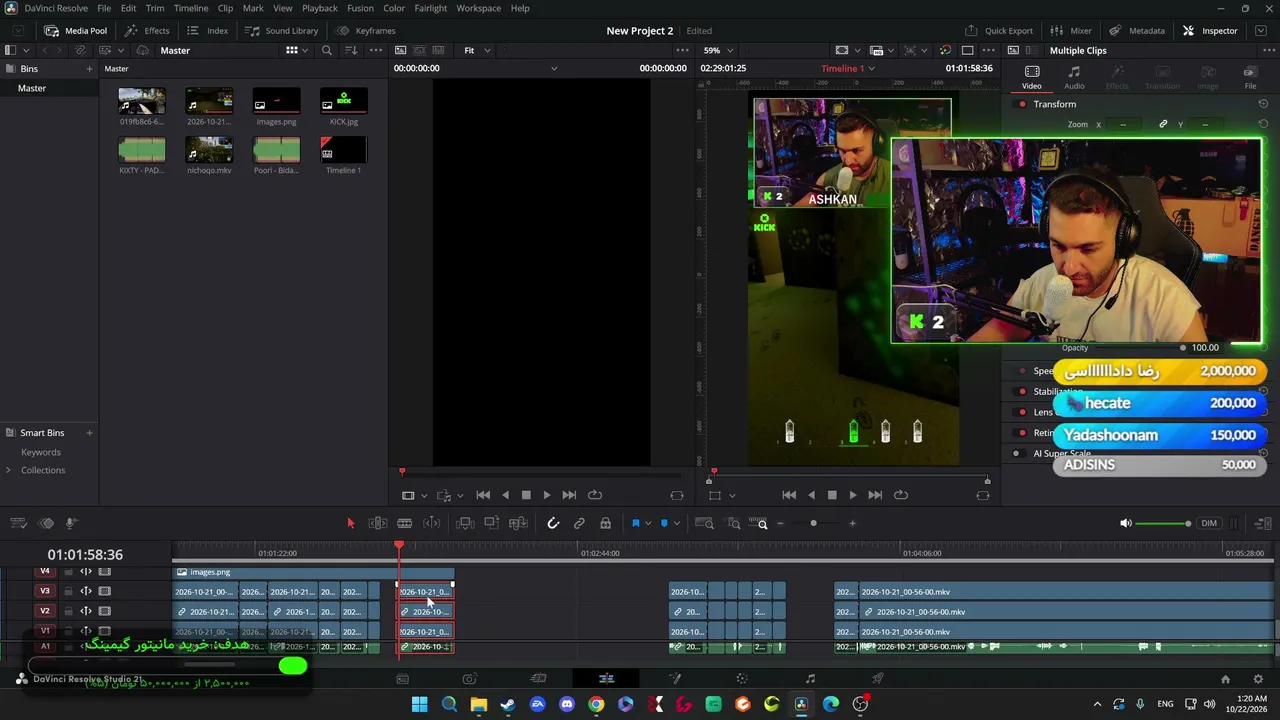Toggle timeline snapping magnet icon
Screen dimensions: 1280x720
(x=553, y=523)
